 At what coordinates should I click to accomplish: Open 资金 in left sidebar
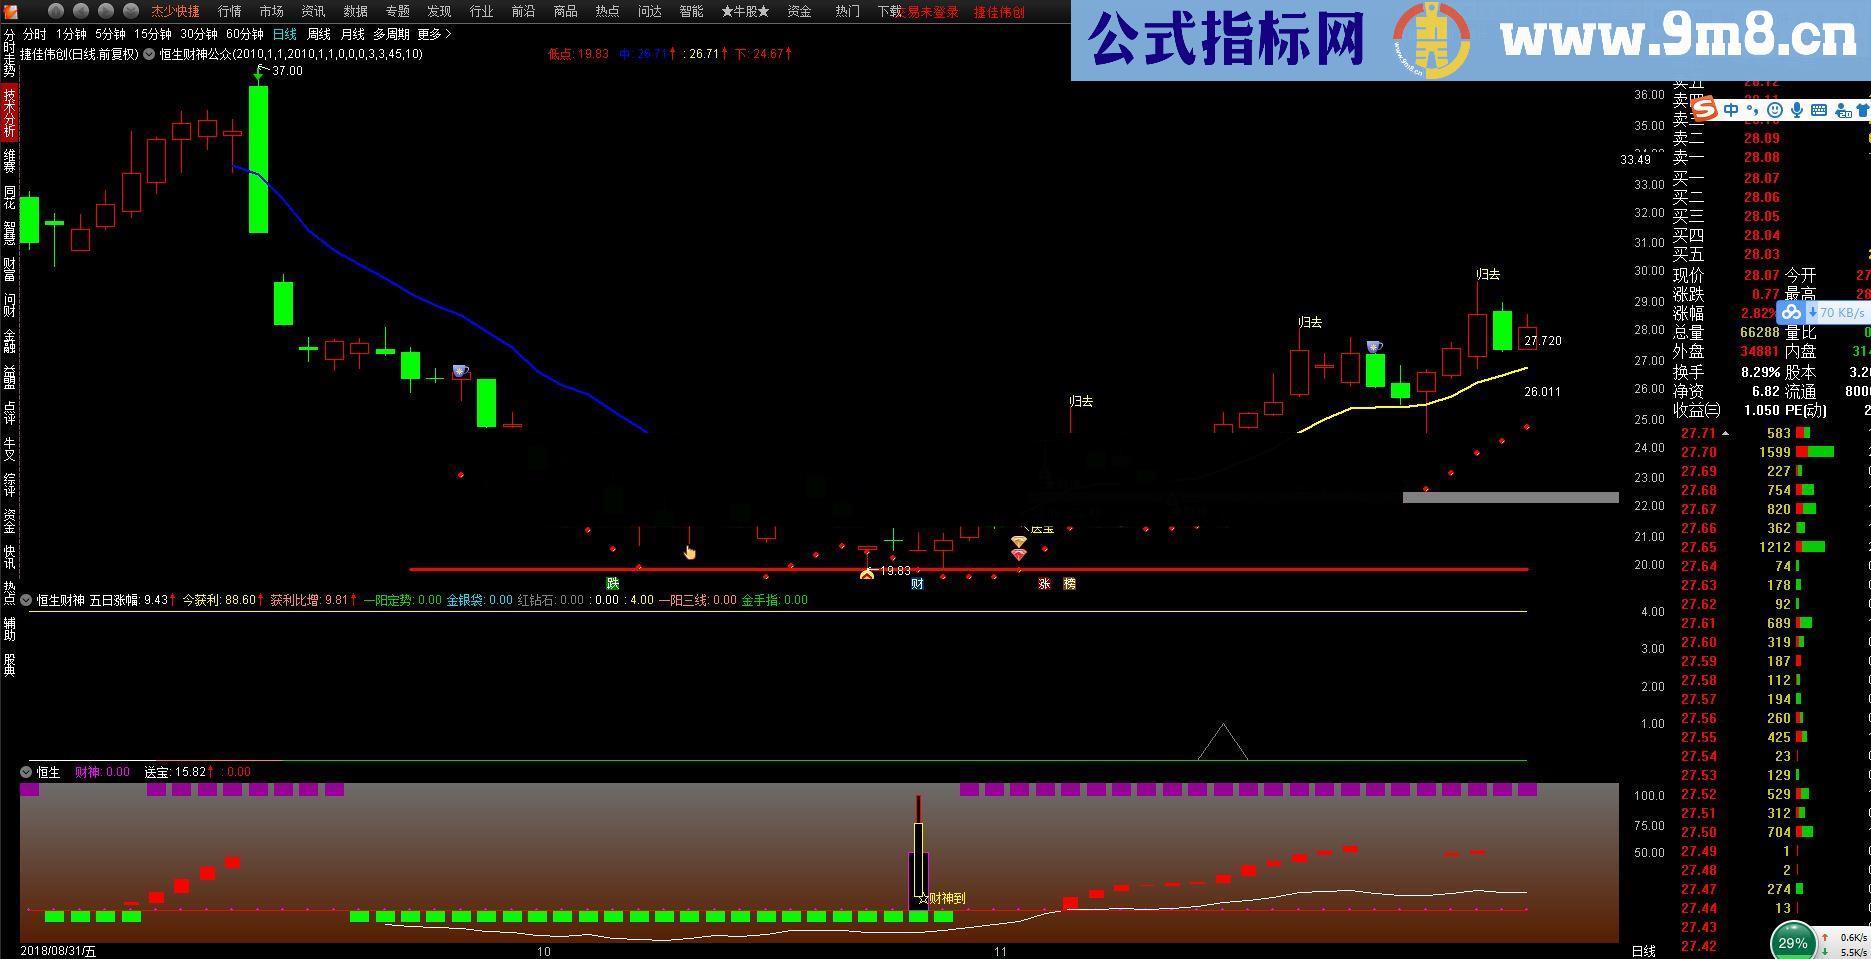9,520
